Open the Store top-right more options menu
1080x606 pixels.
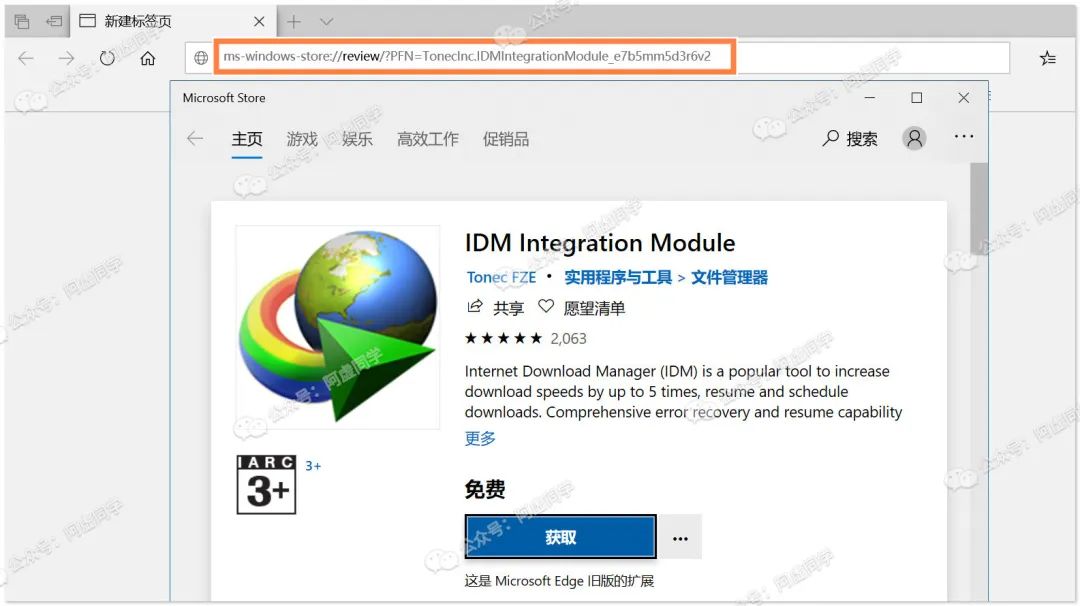[x=964, y=136]
